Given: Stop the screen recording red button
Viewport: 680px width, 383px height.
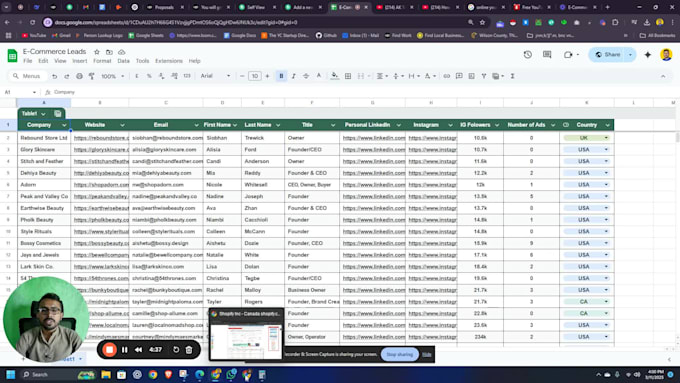Looking at the screenshot, I should tap(109, 350).
